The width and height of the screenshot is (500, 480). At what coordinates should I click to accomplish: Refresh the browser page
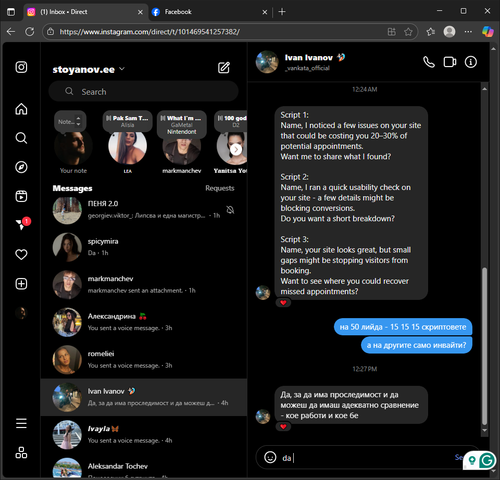pyautogui.click(x=30, y=32)
